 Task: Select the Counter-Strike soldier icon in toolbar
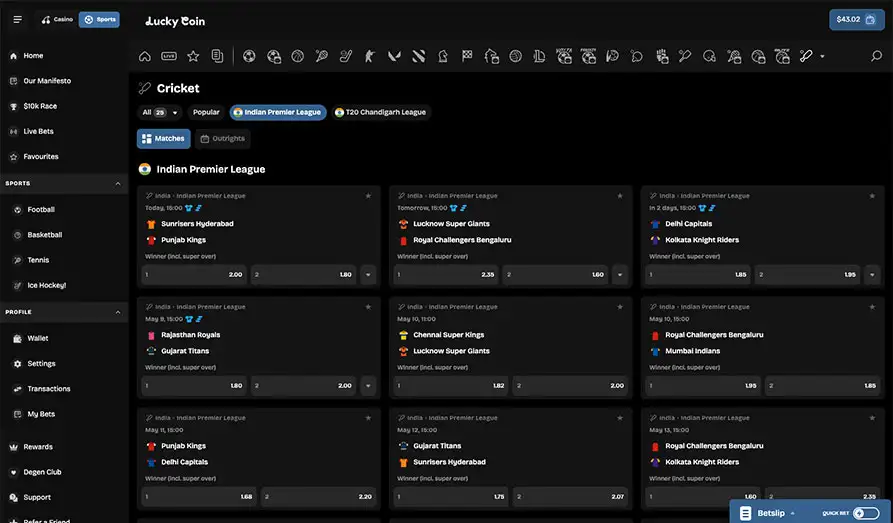click(x=370, y=56)
